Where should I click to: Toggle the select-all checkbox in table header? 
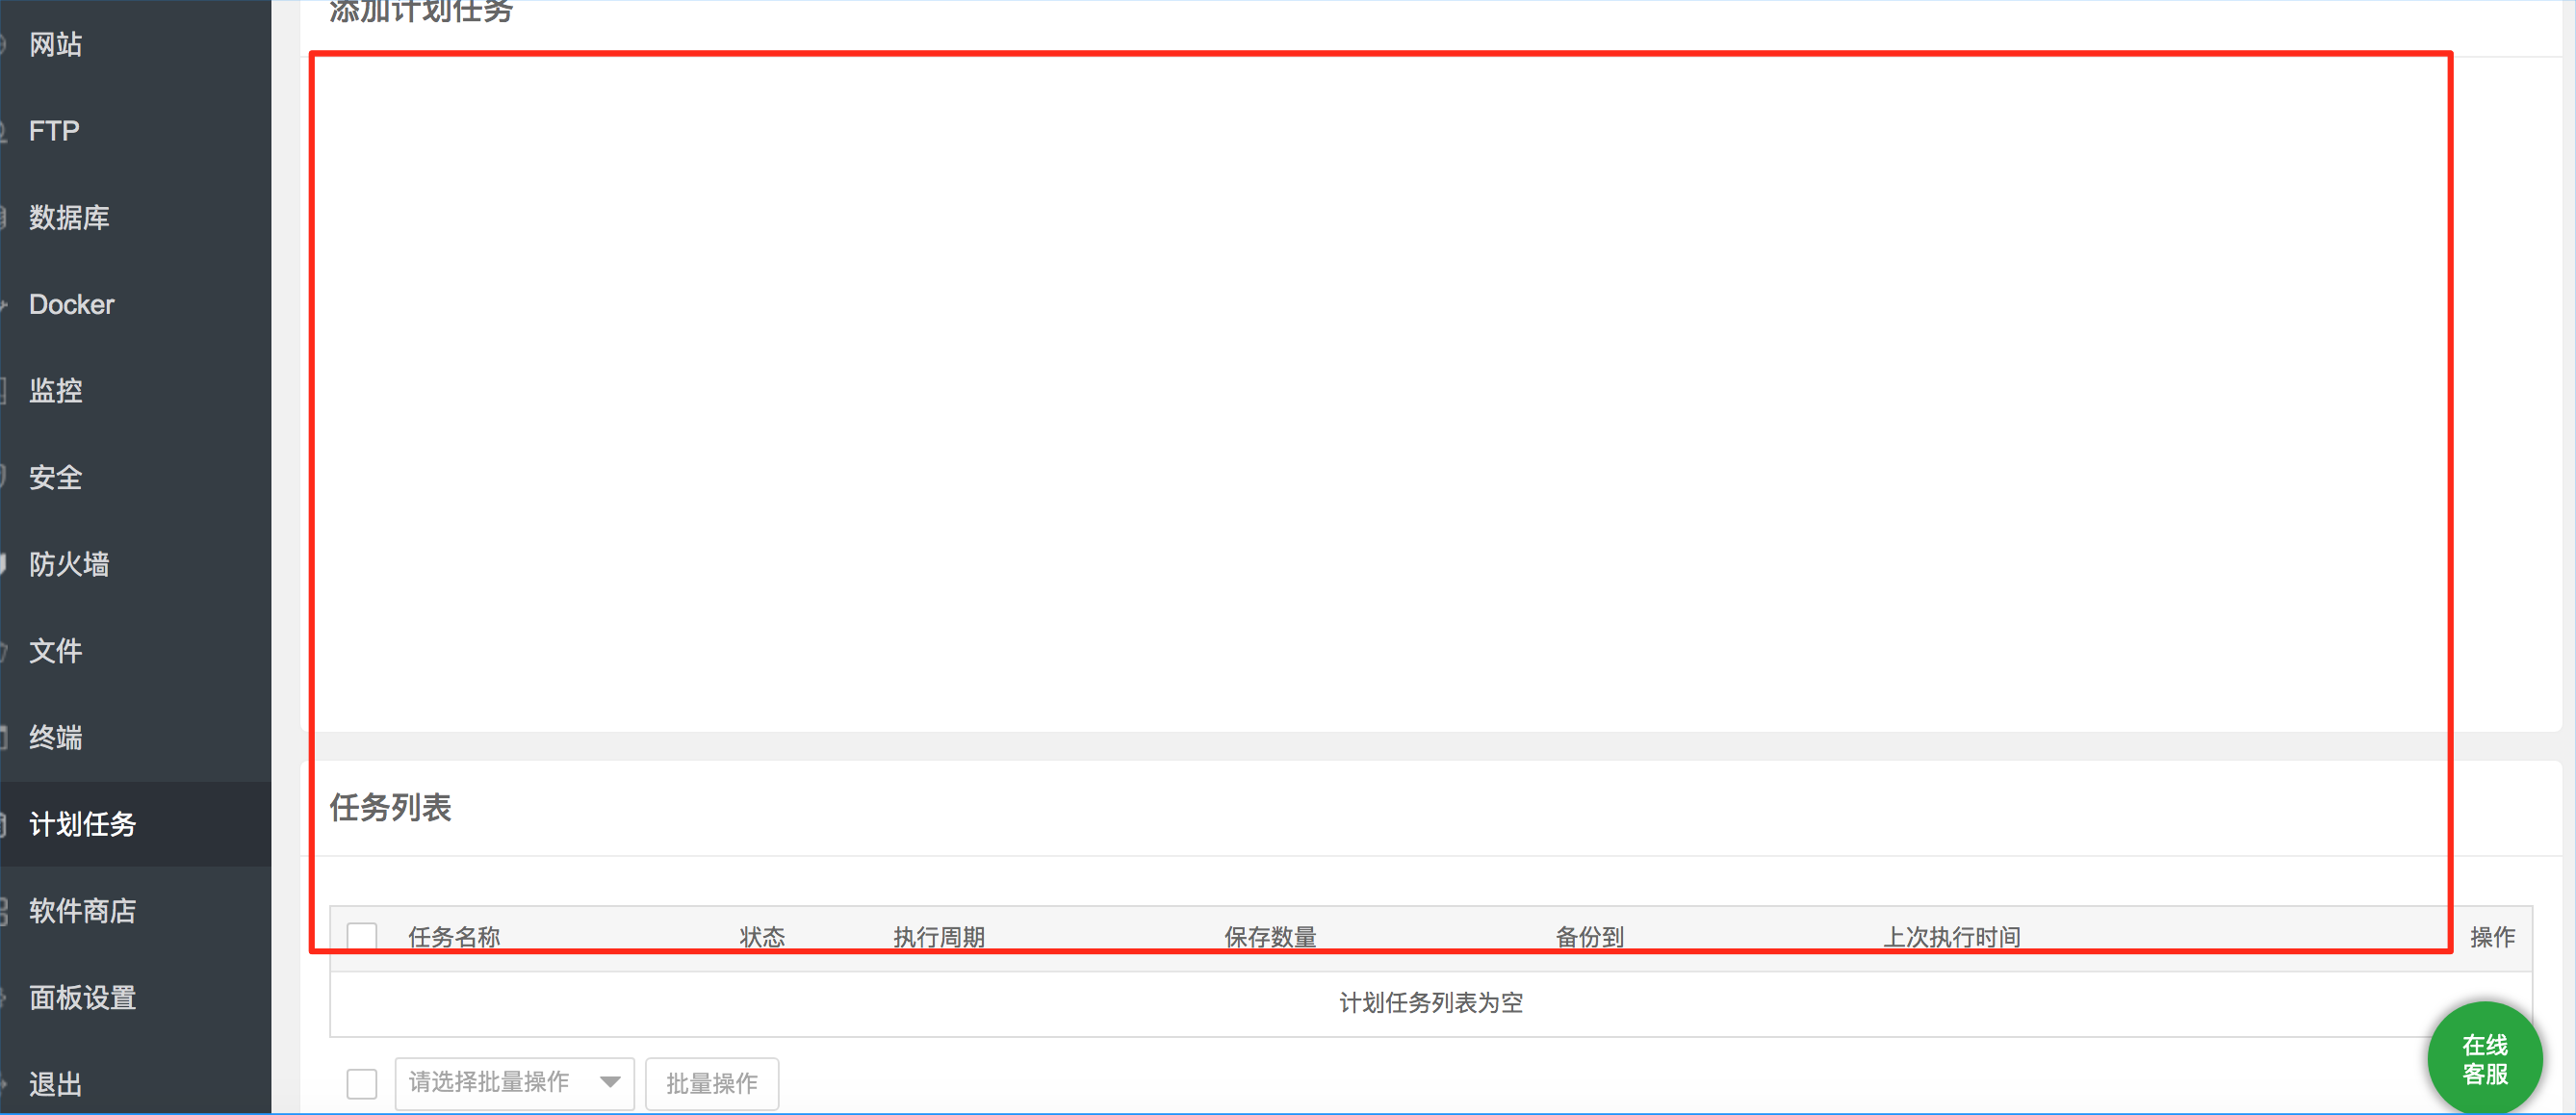(x=362, y=937)
